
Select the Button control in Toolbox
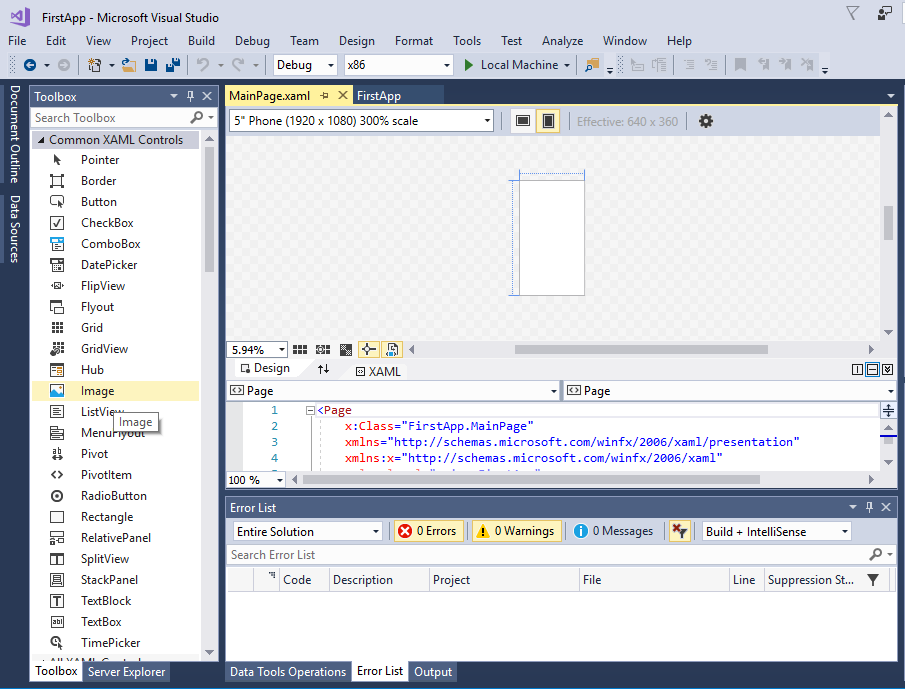point(115,202)
